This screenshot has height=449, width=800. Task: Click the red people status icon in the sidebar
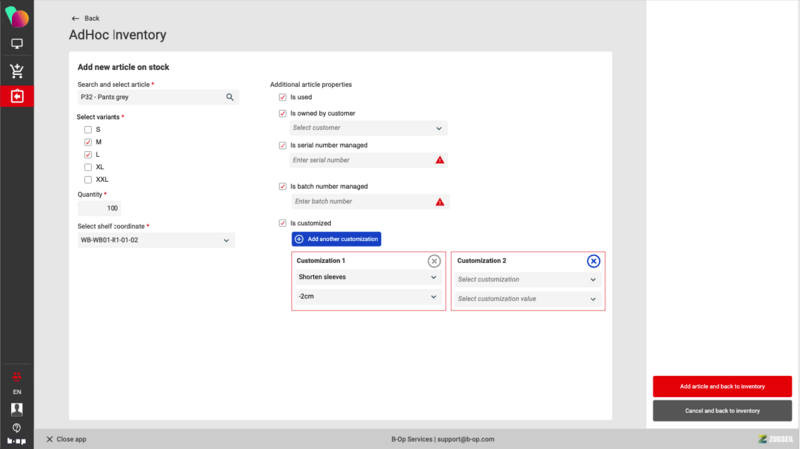pos(17,377)
